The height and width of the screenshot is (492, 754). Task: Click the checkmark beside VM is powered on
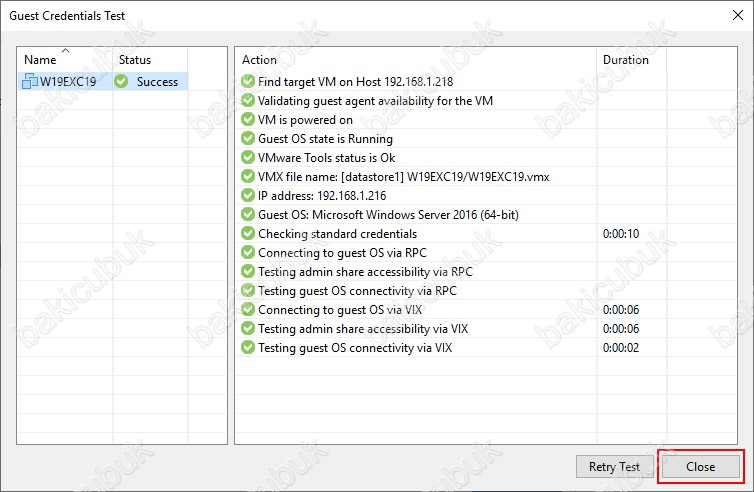(248, 119)
